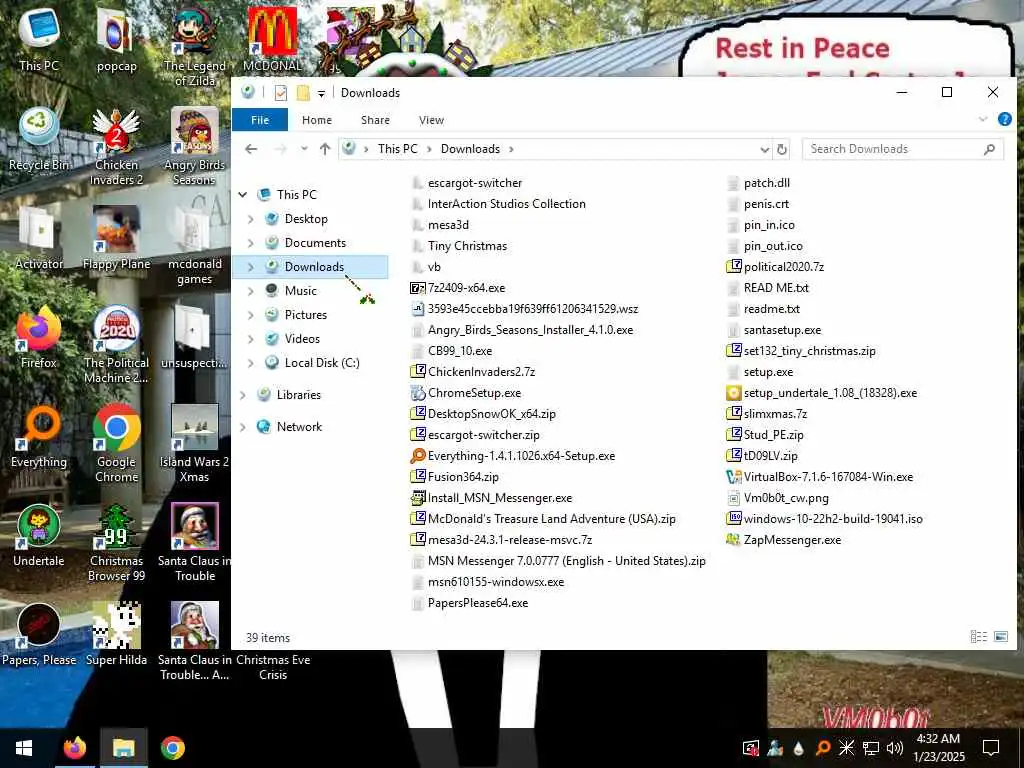Image resolution: width=1024 pixels, height=768 pixels.
Task: Launch Angry Birds Seasons shortcut
Action: 195,146
